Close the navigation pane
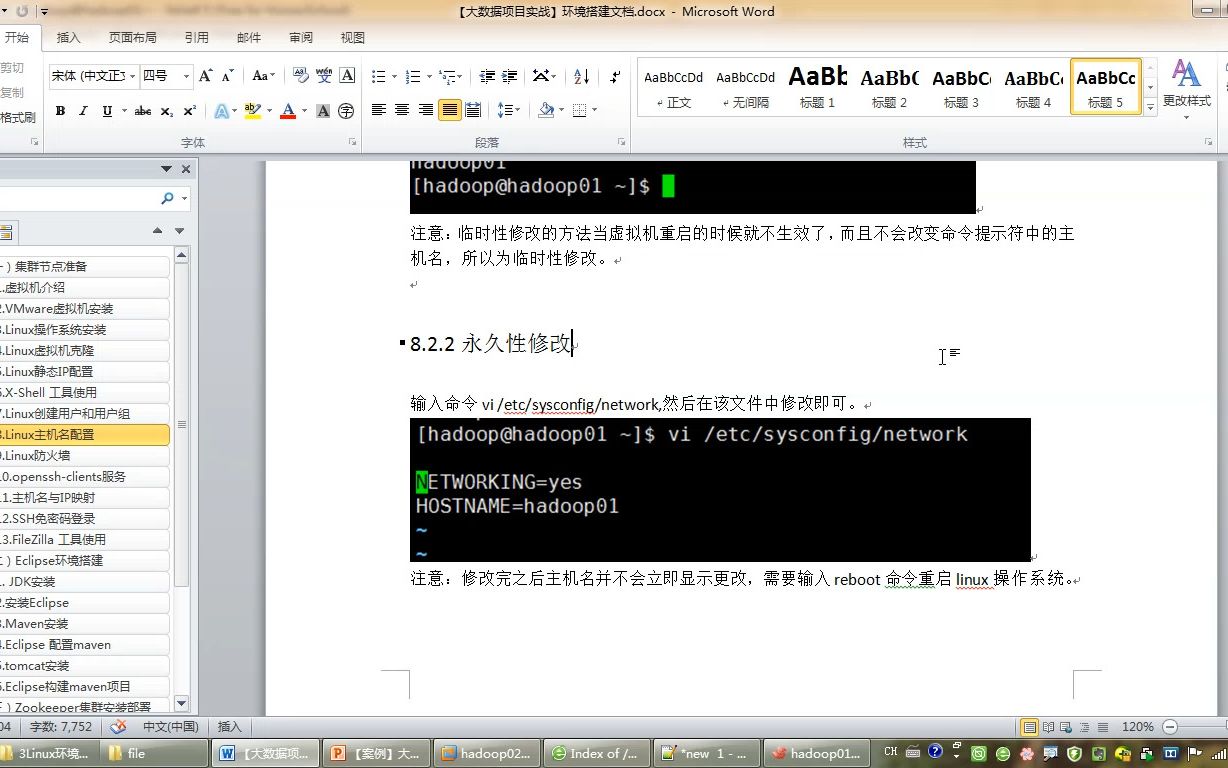The width and height of the screenshot is (1228, 768). pos(185,169)
